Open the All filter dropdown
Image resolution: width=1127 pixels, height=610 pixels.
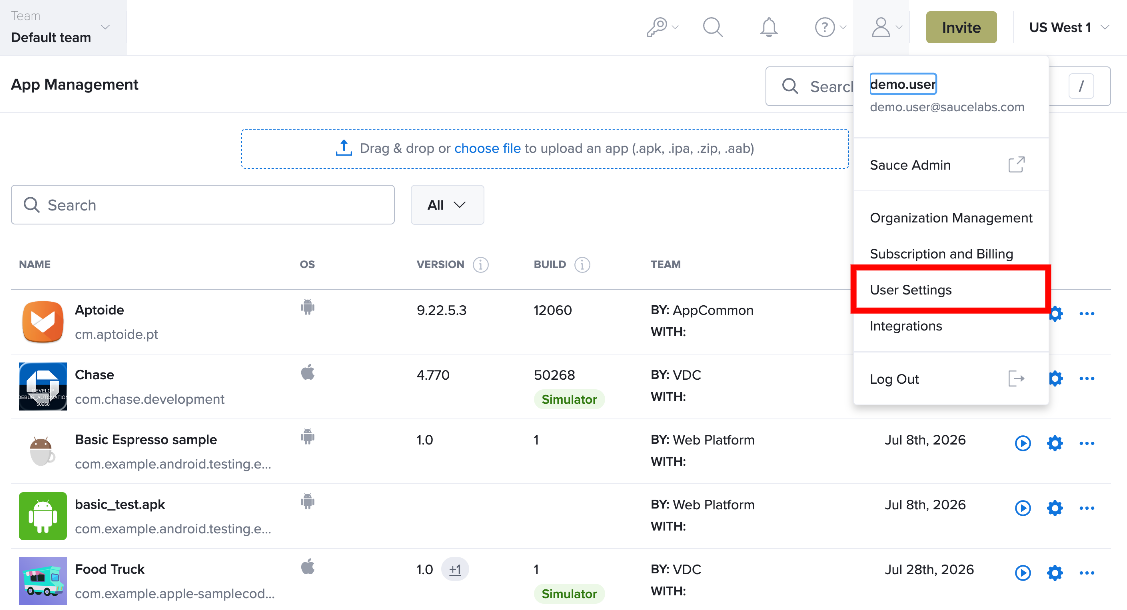coord(447,205)
